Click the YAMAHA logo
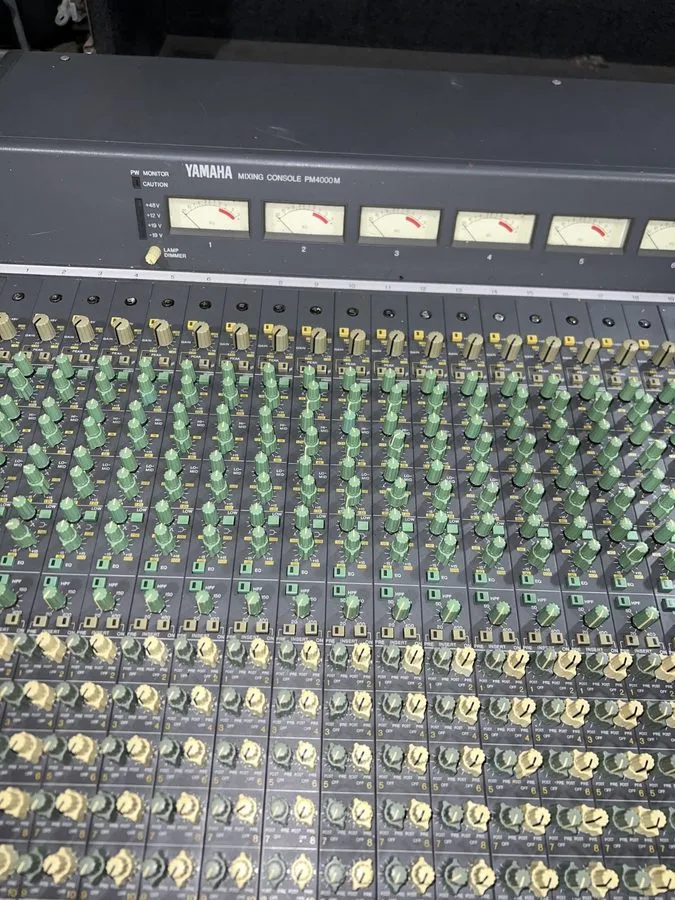 (208, 171)
